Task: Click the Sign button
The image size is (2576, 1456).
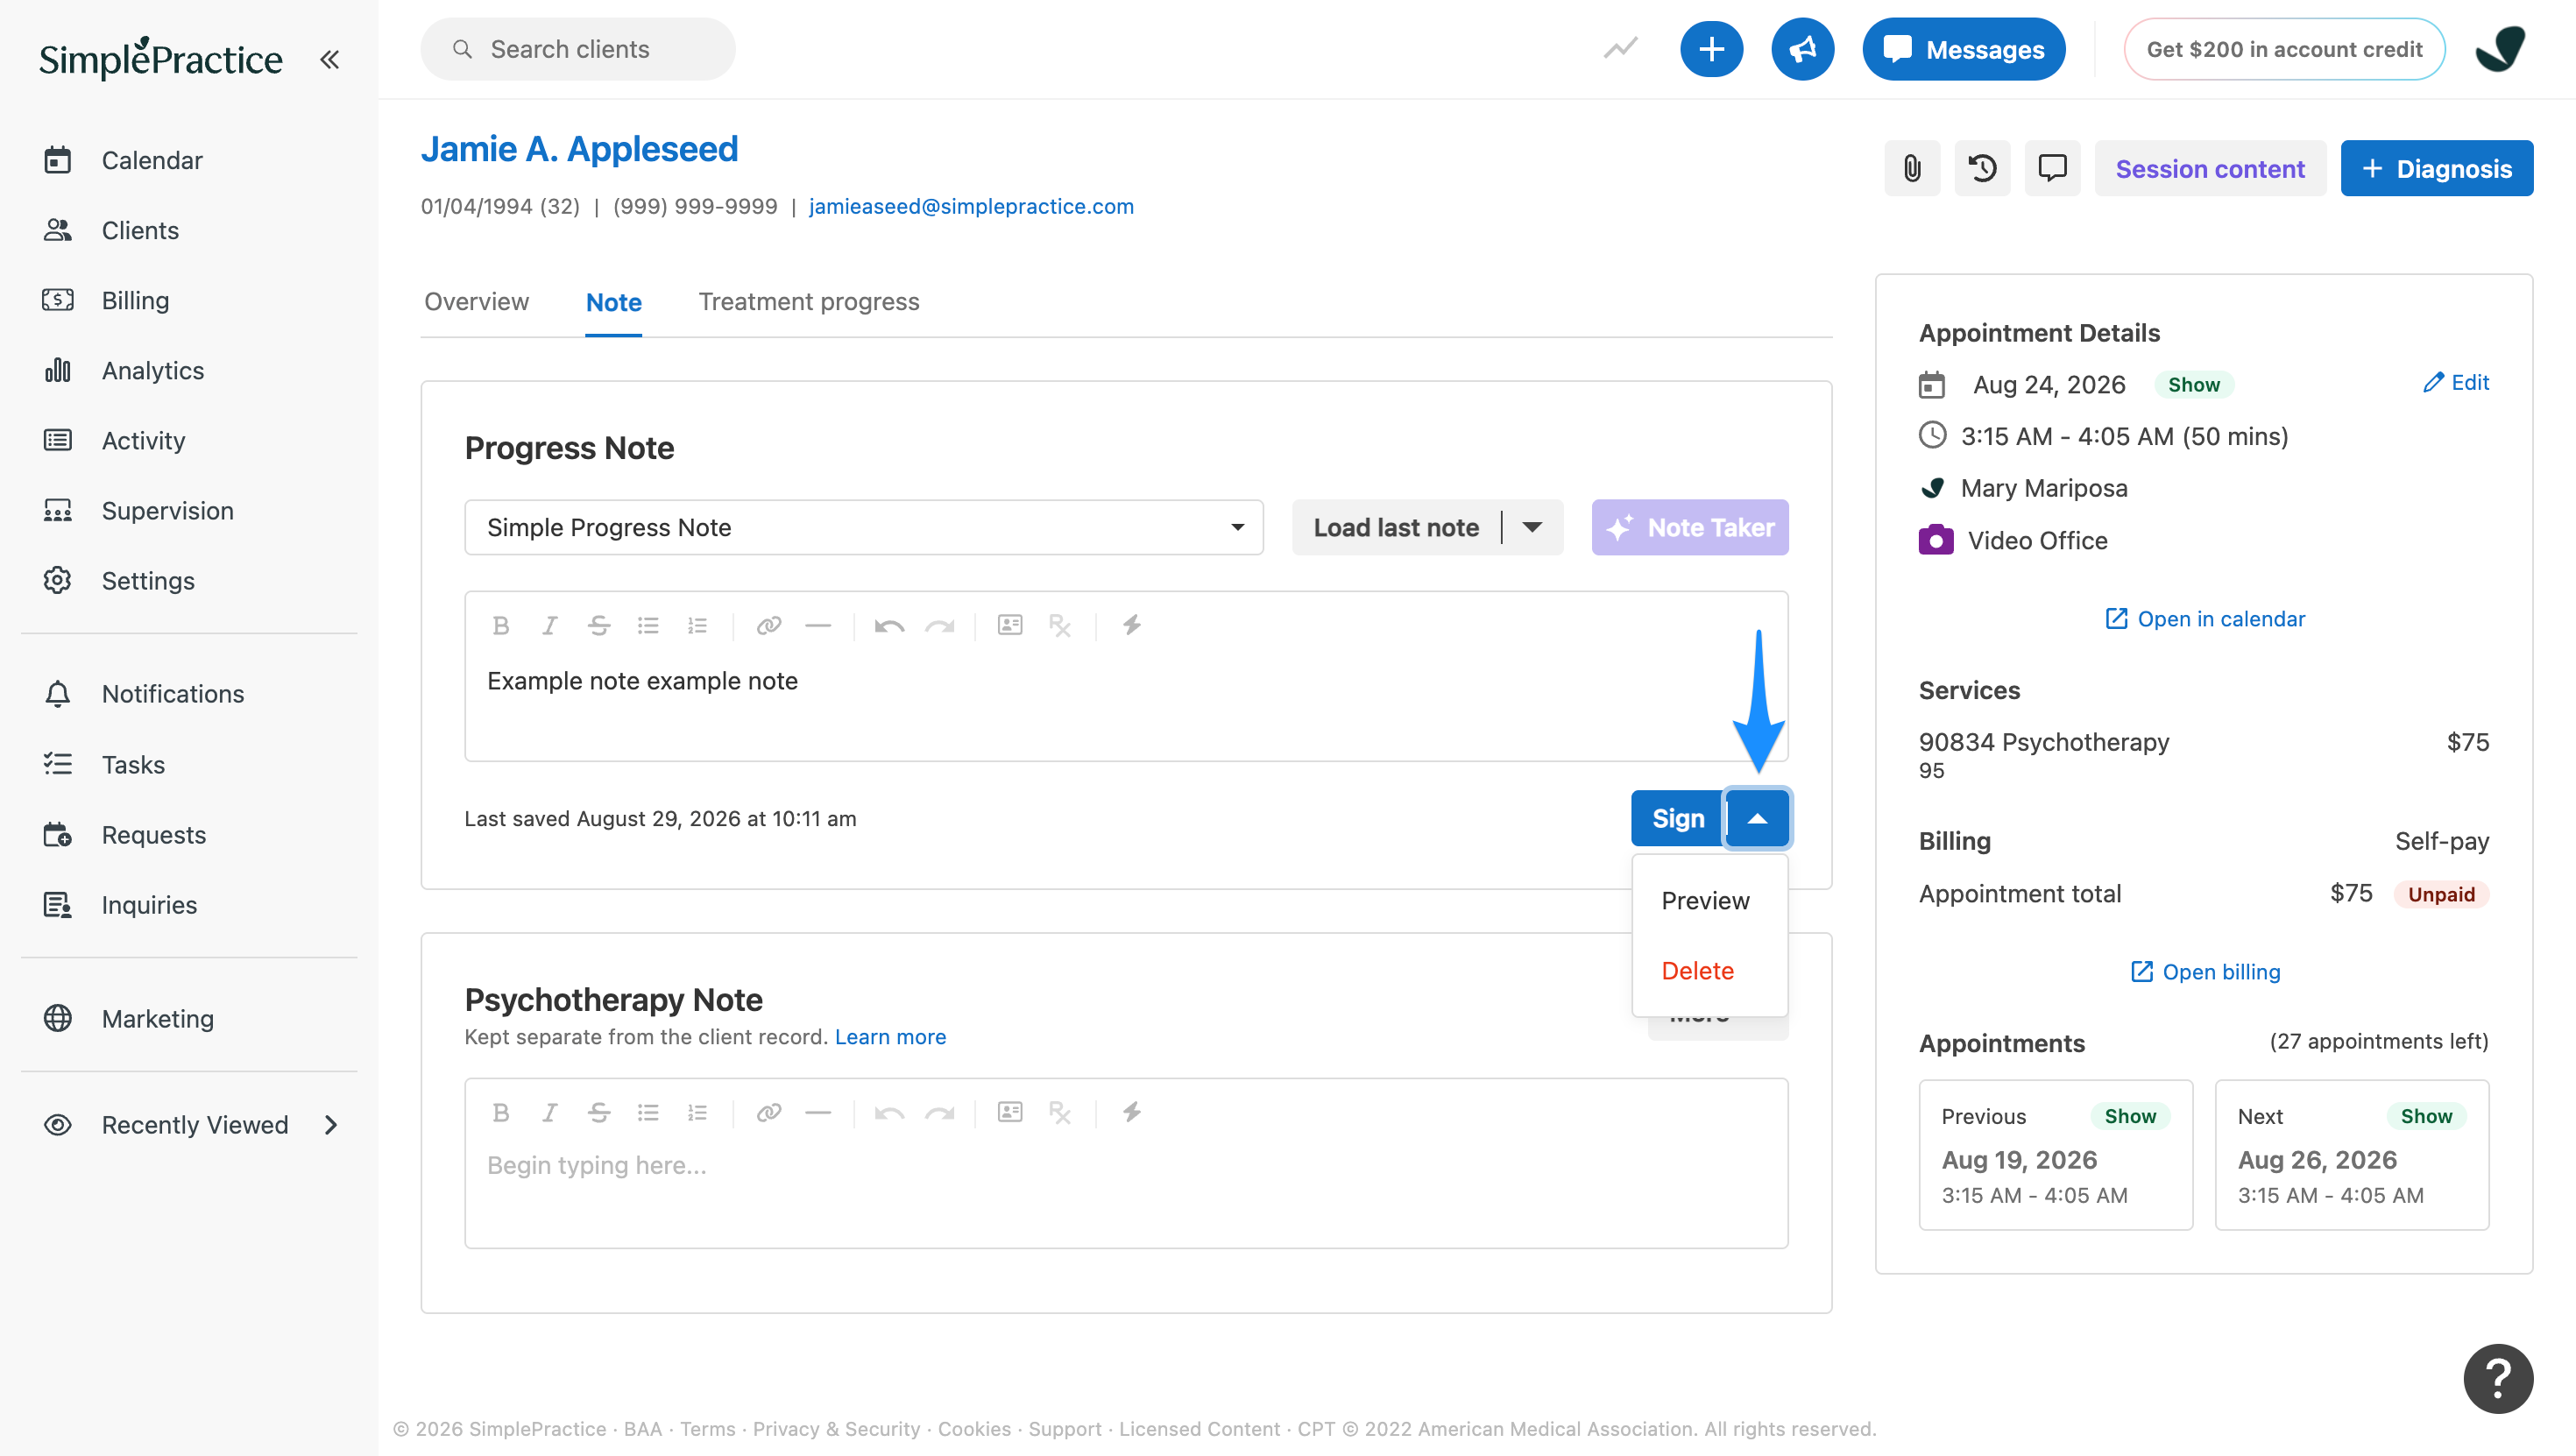Action: click(x=1677, y=819)
